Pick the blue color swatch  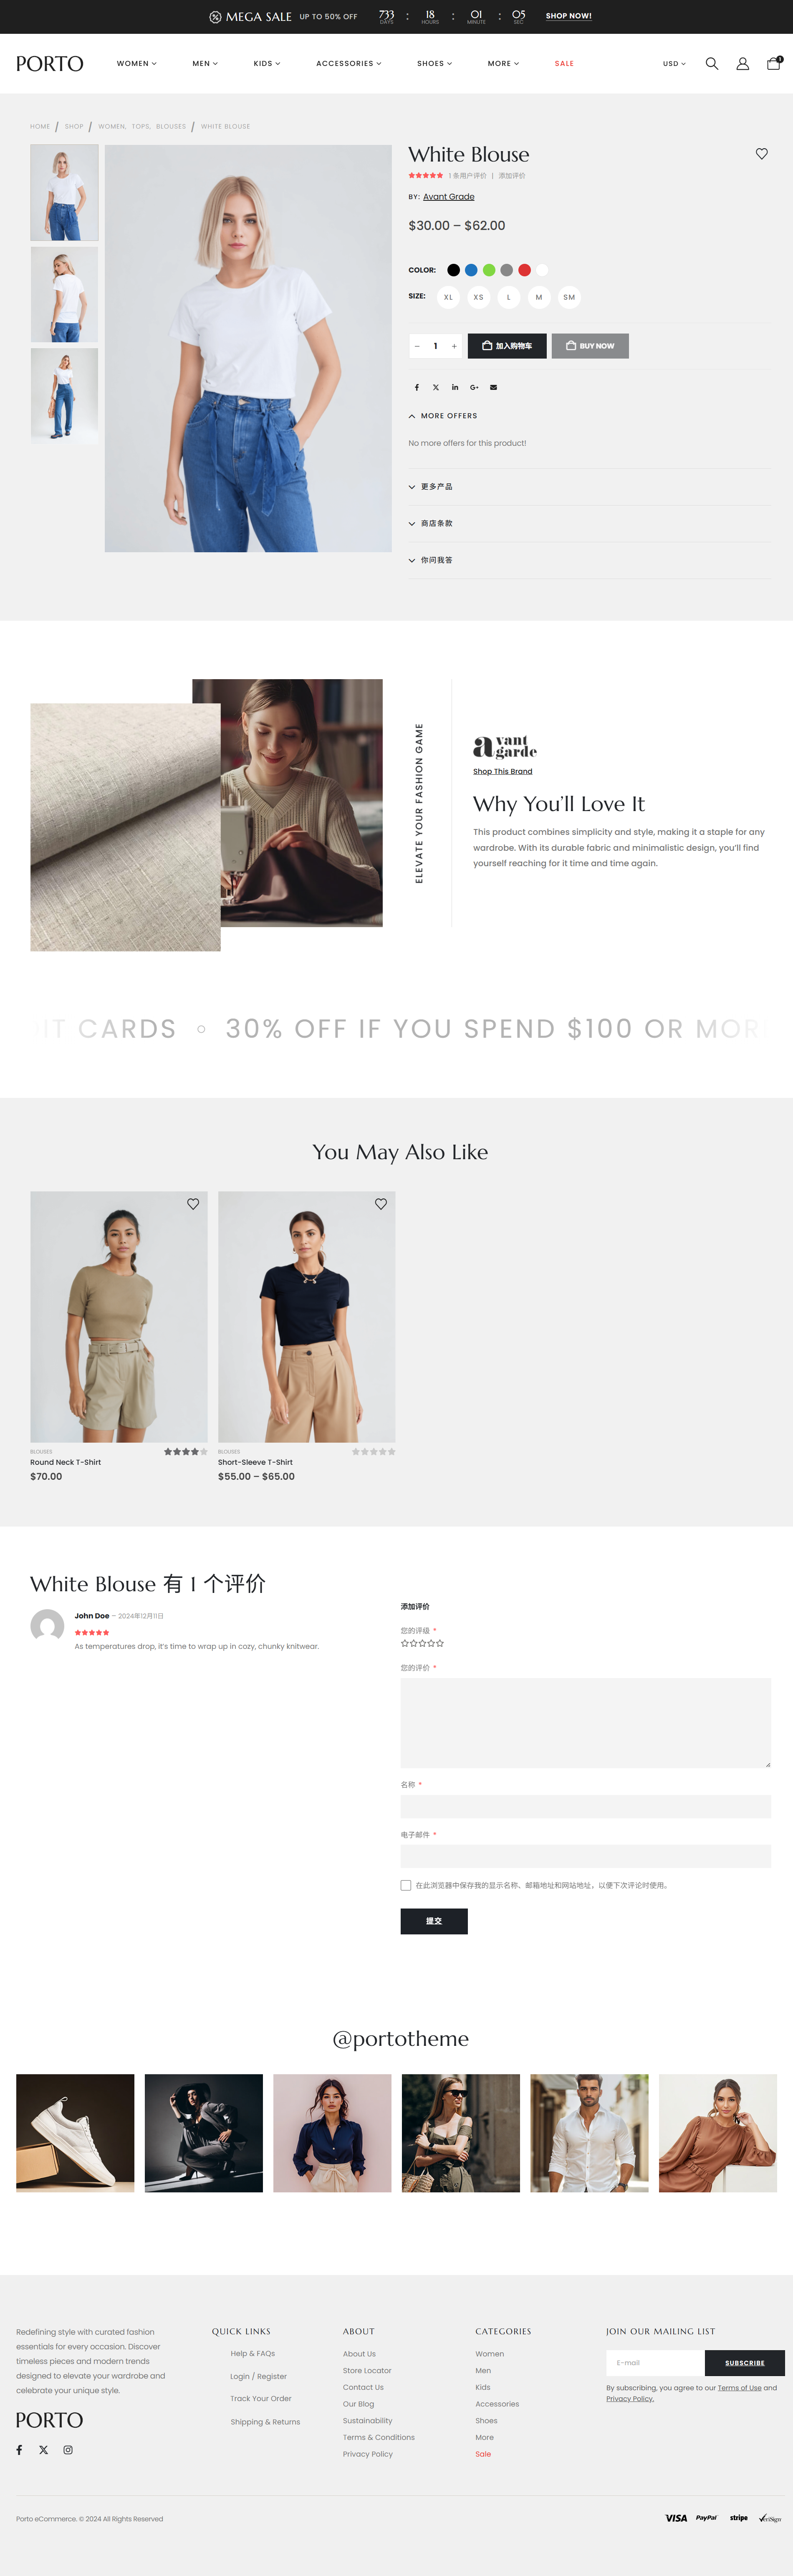click(x=471, y=270)
